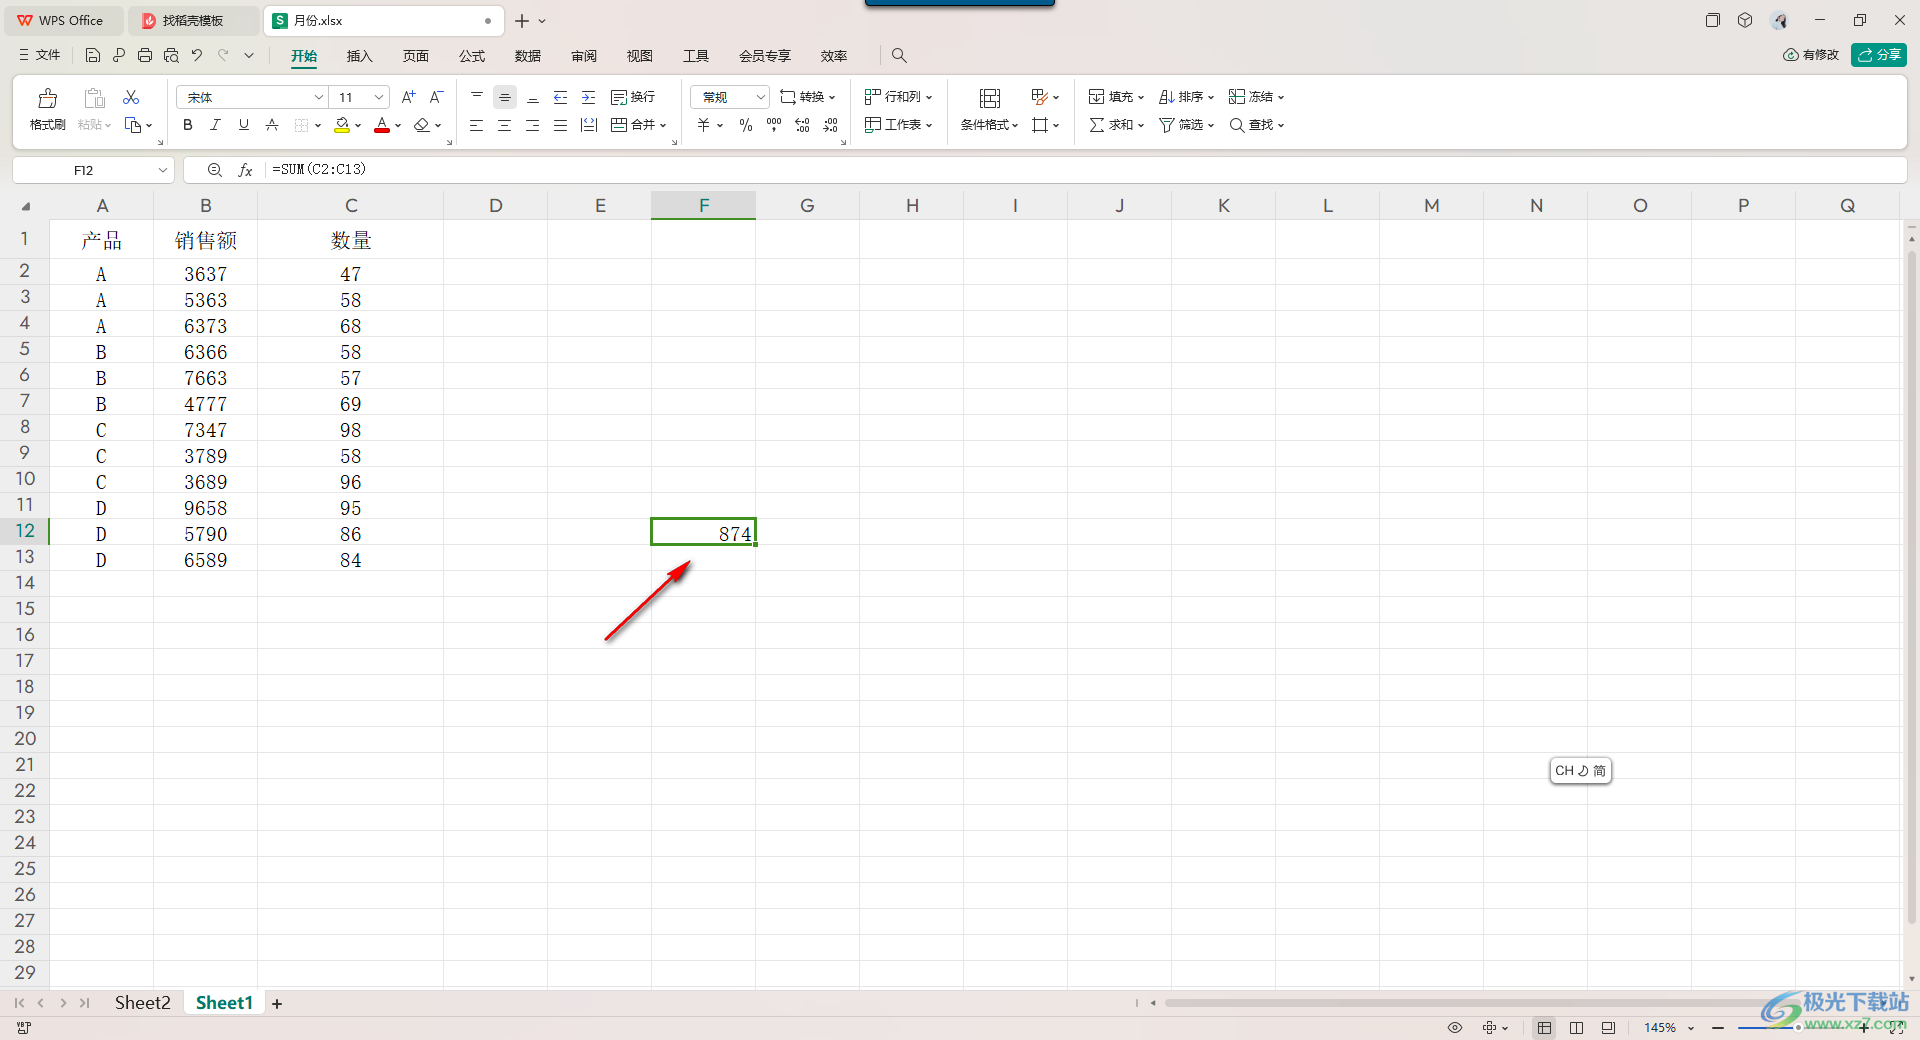Click the Conditional Format (条件格式) icon
Viewport: 1920px width, 1040px height.
click(990, 98)
